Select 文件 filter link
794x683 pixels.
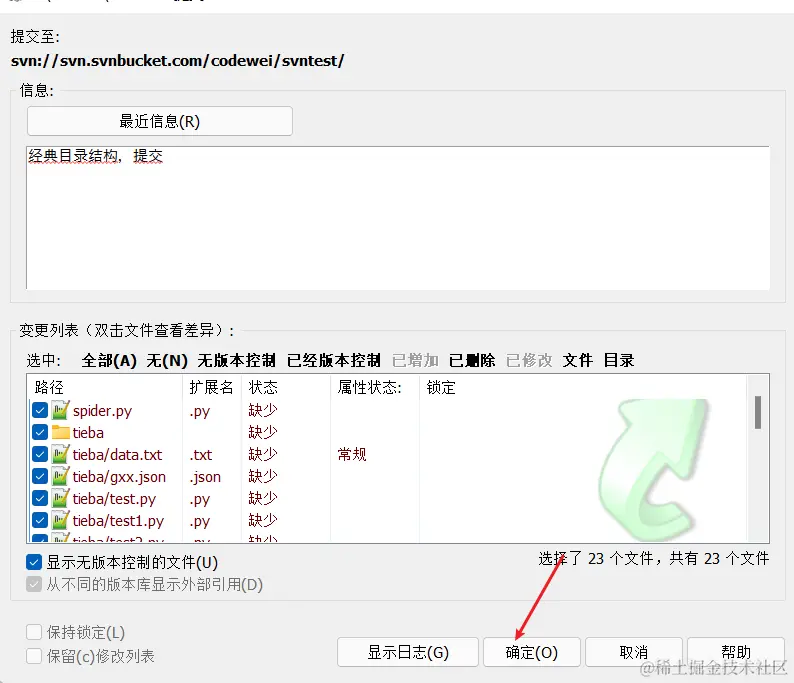577,360
